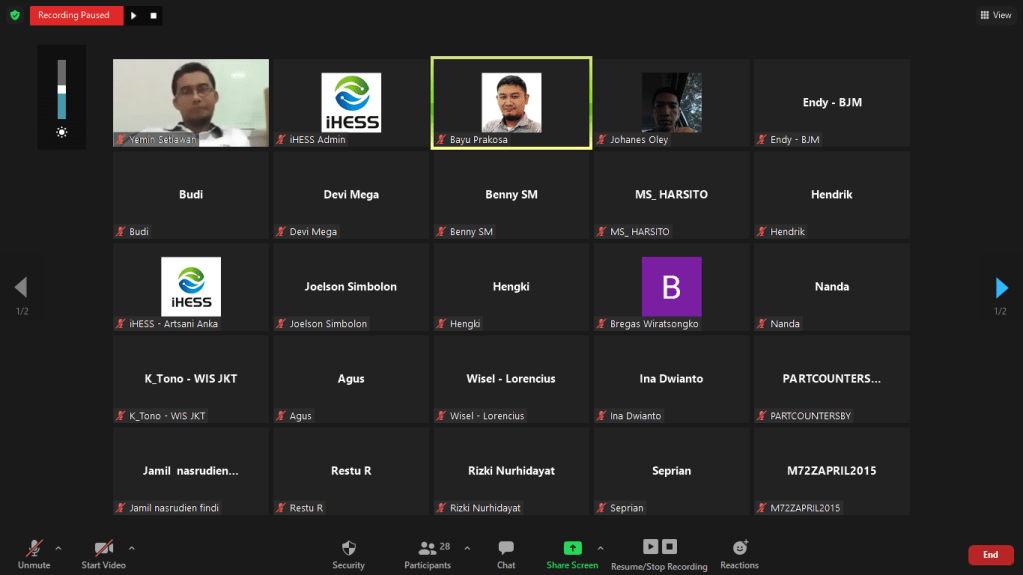Open the Chat panel

click(506, 554)
